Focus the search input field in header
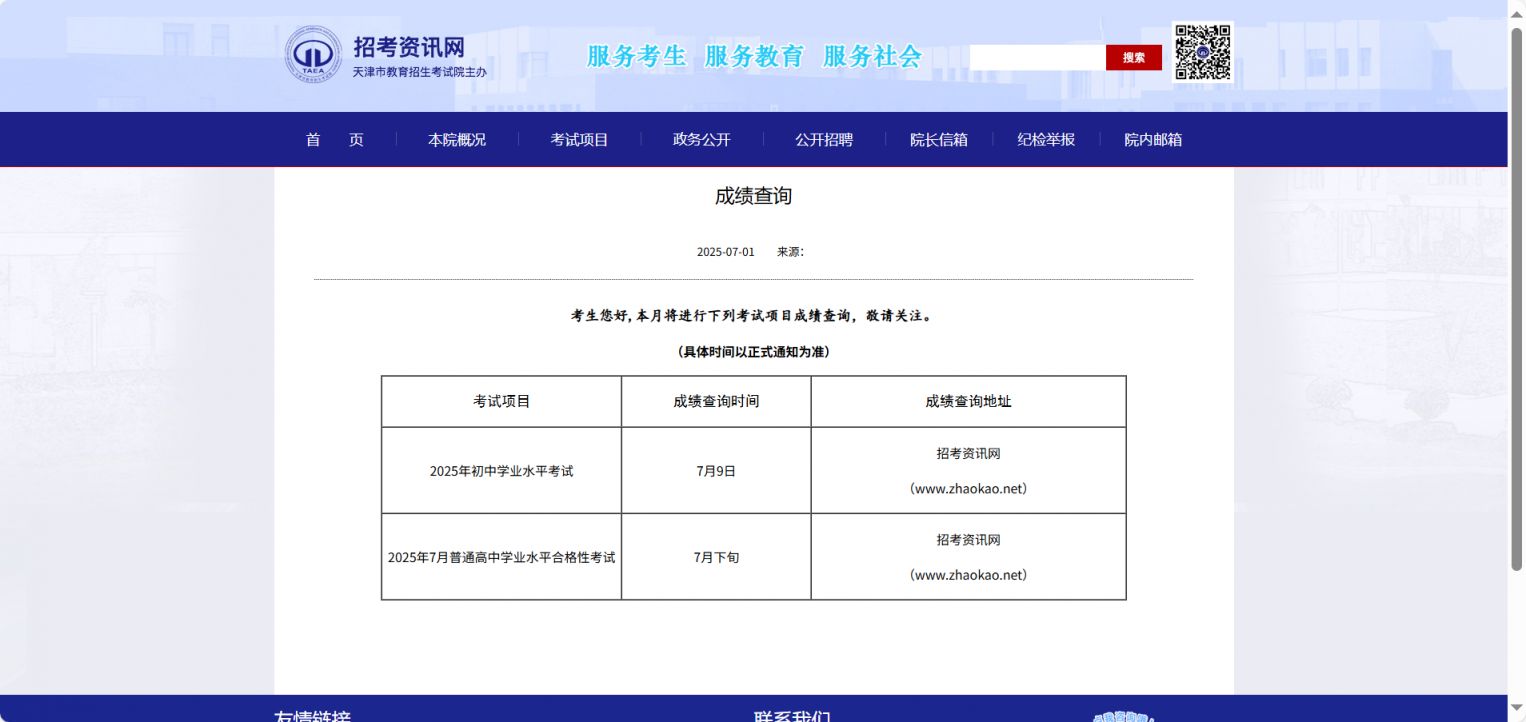1526x722 pixels. [x=1037, y=58]
